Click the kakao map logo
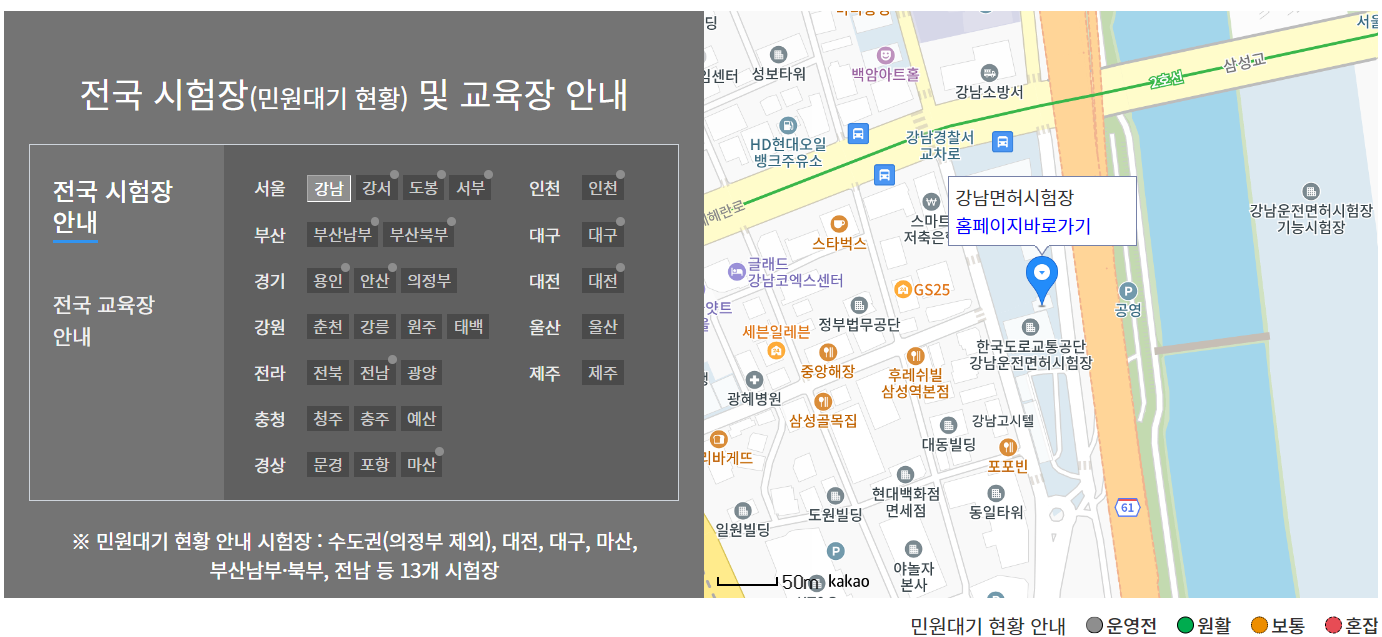 [x=849, y=581]
